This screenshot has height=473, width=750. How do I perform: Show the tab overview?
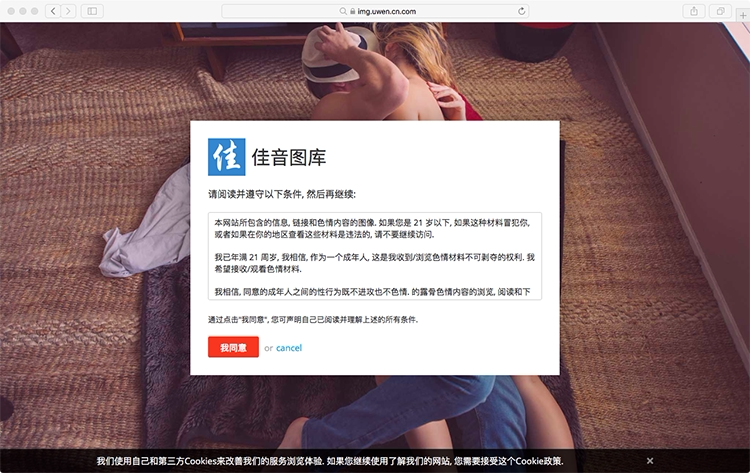[x=720, y=11]
